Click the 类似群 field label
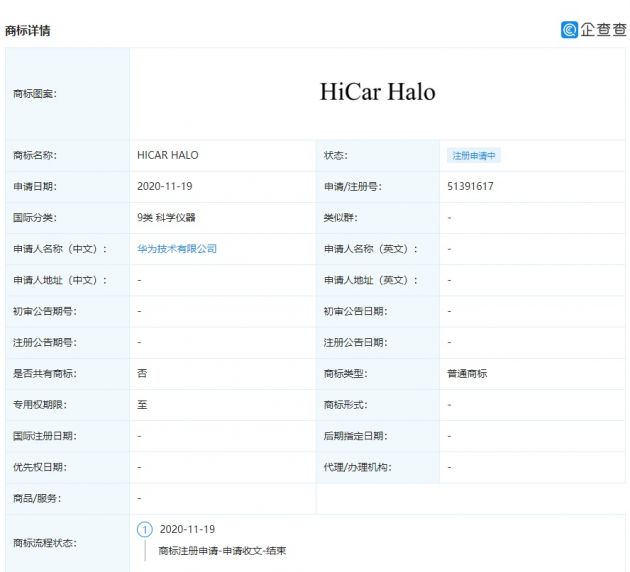Image resolution: width=630 pixels, height=572 pixels. [x=341, y=218]
